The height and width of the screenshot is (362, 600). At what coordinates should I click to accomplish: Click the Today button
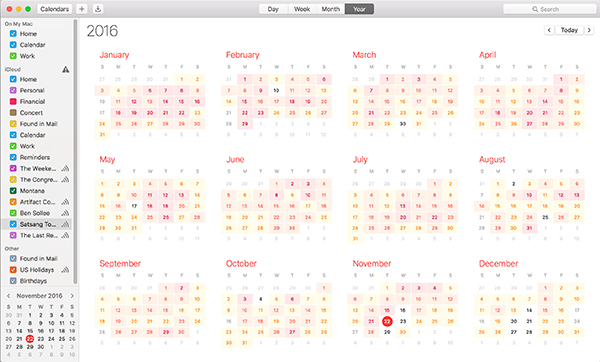pos(569,30)
